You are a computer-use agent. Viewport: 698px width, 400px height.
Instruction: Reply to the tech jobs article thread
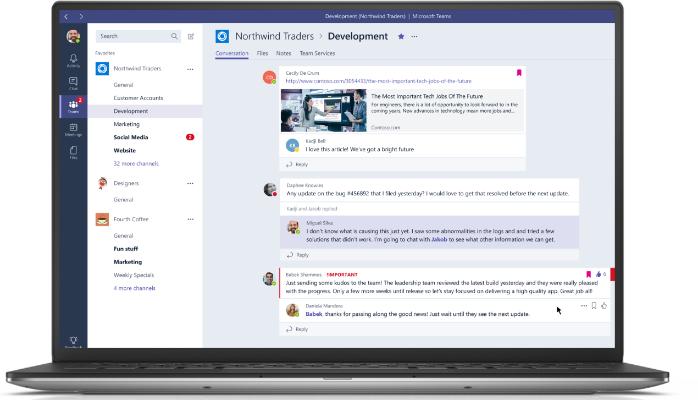(297, 165)
